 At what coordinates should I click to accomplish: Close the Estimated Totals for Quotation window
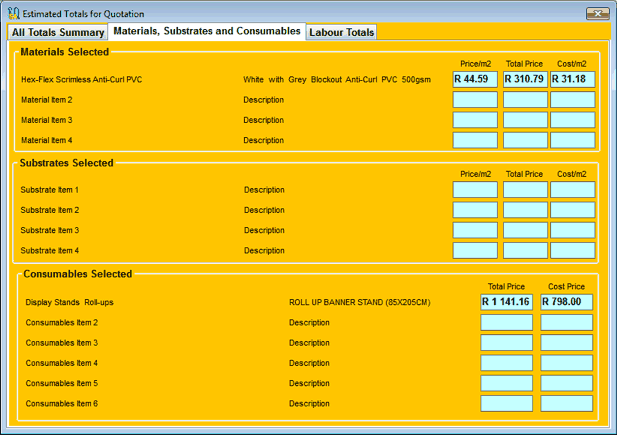click(597, 14)
